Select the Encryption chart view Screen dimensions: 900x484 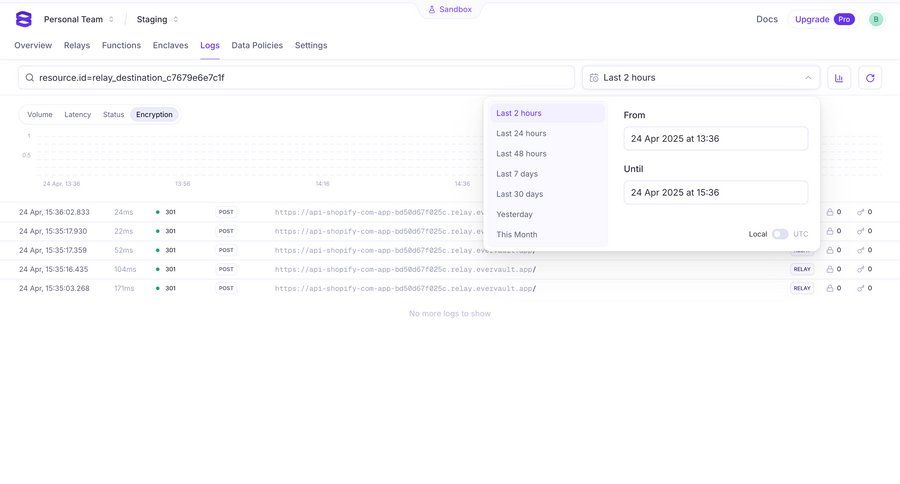pyautogui.click(x=154, y=115)
